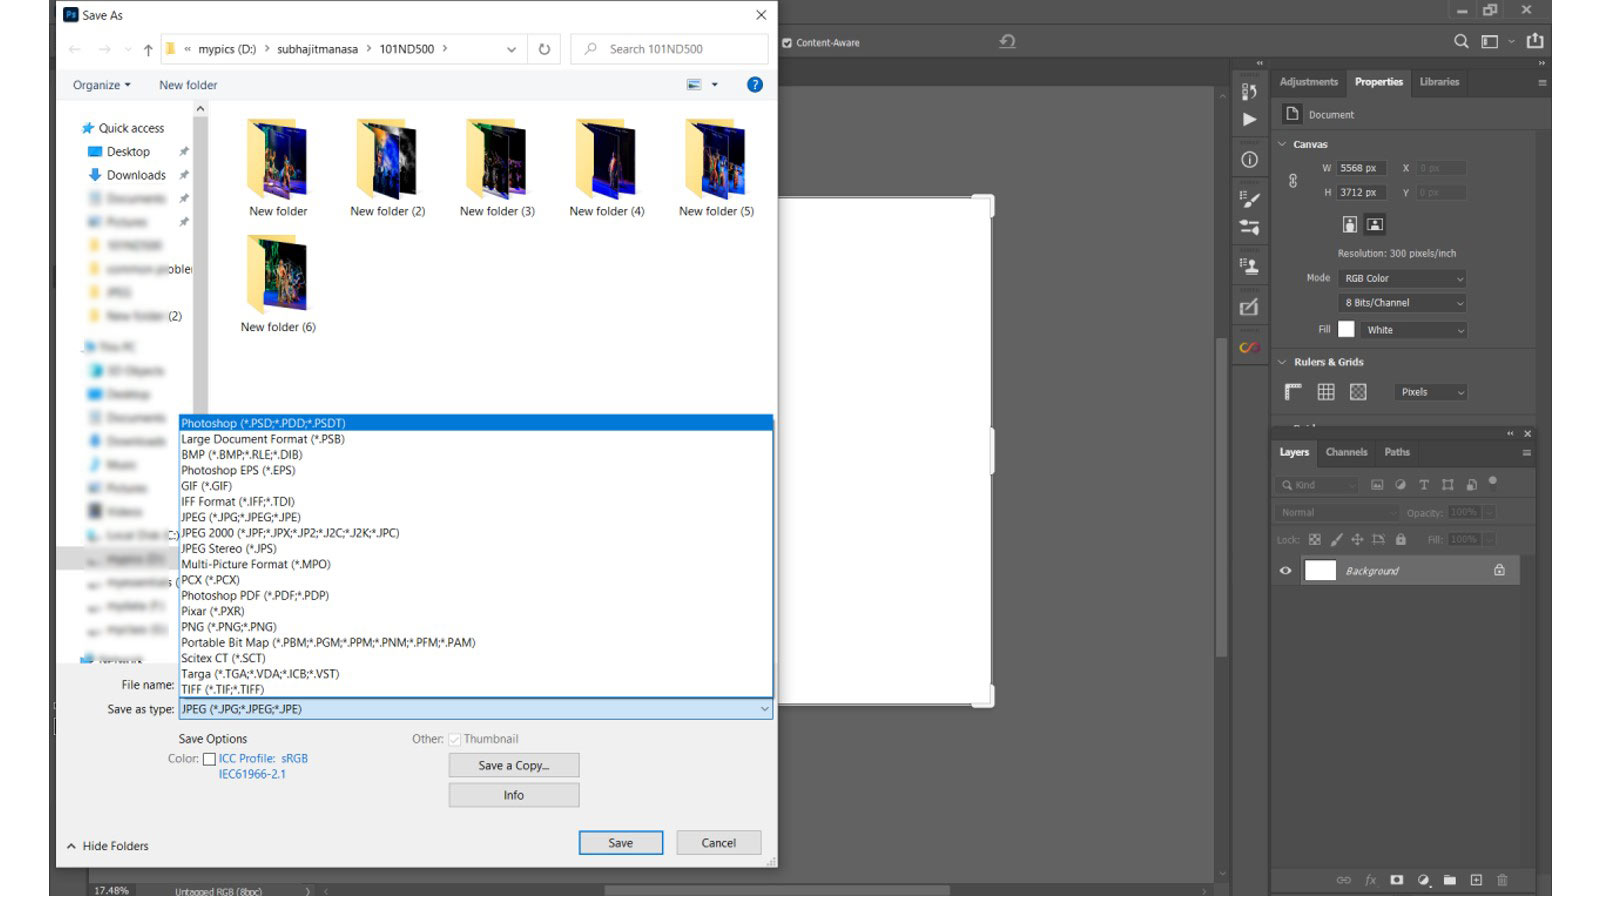The width and height of the screenshot is (1600, 900).
Task: Click the delete layer trash icon
Action: (x=1502, y=880)
